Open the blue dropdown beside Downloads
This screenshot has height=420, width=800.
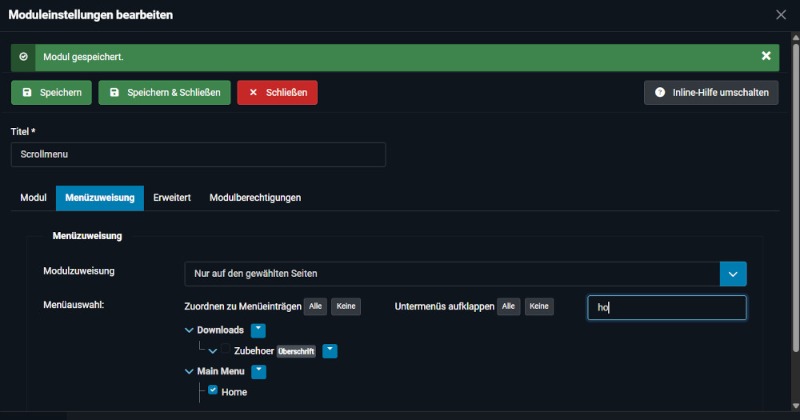tap(258, 329)
